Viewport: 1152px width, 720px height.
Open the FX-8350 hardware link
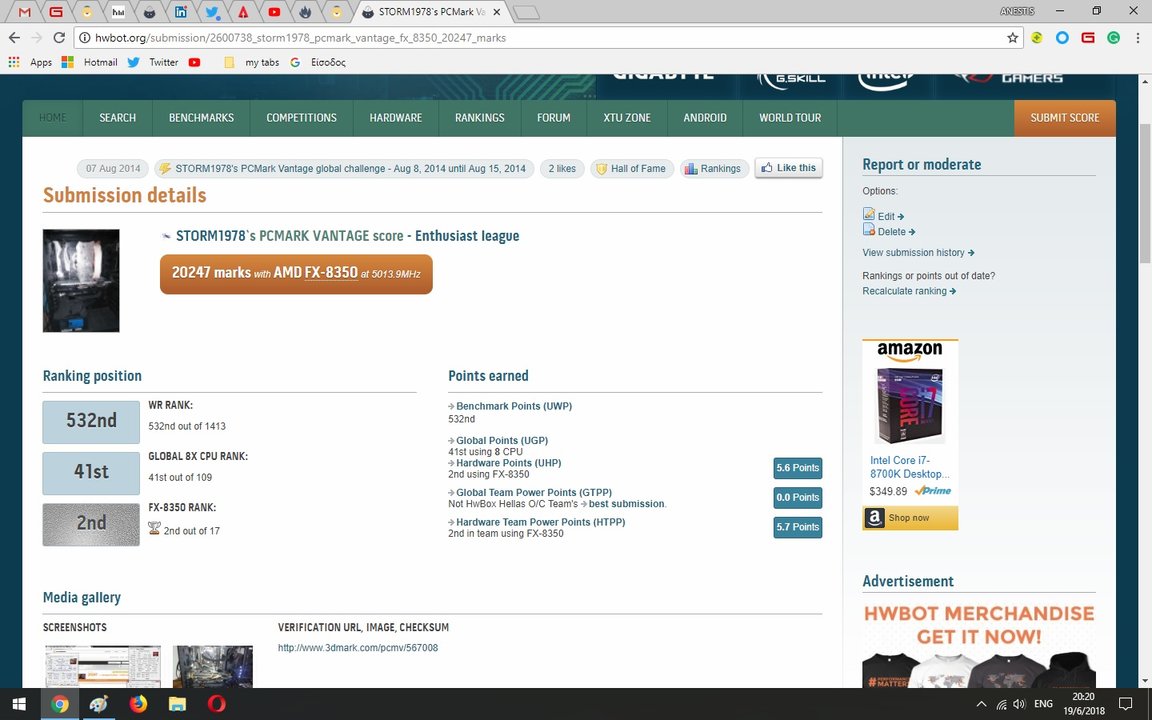(331, 272)
